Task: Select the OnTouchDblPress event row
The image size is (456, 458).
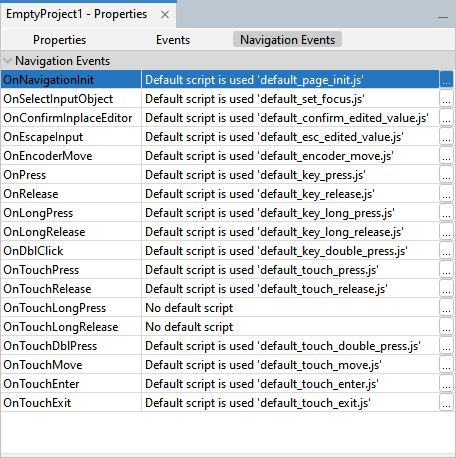Action: point(228,346)
